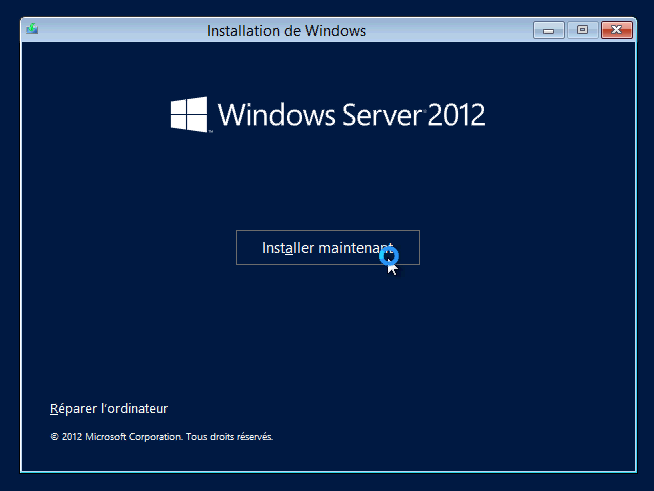Select the 2012 Microsoft Corporation copyright text
This screenshot has height=491, width=654.
coord(161,437)
